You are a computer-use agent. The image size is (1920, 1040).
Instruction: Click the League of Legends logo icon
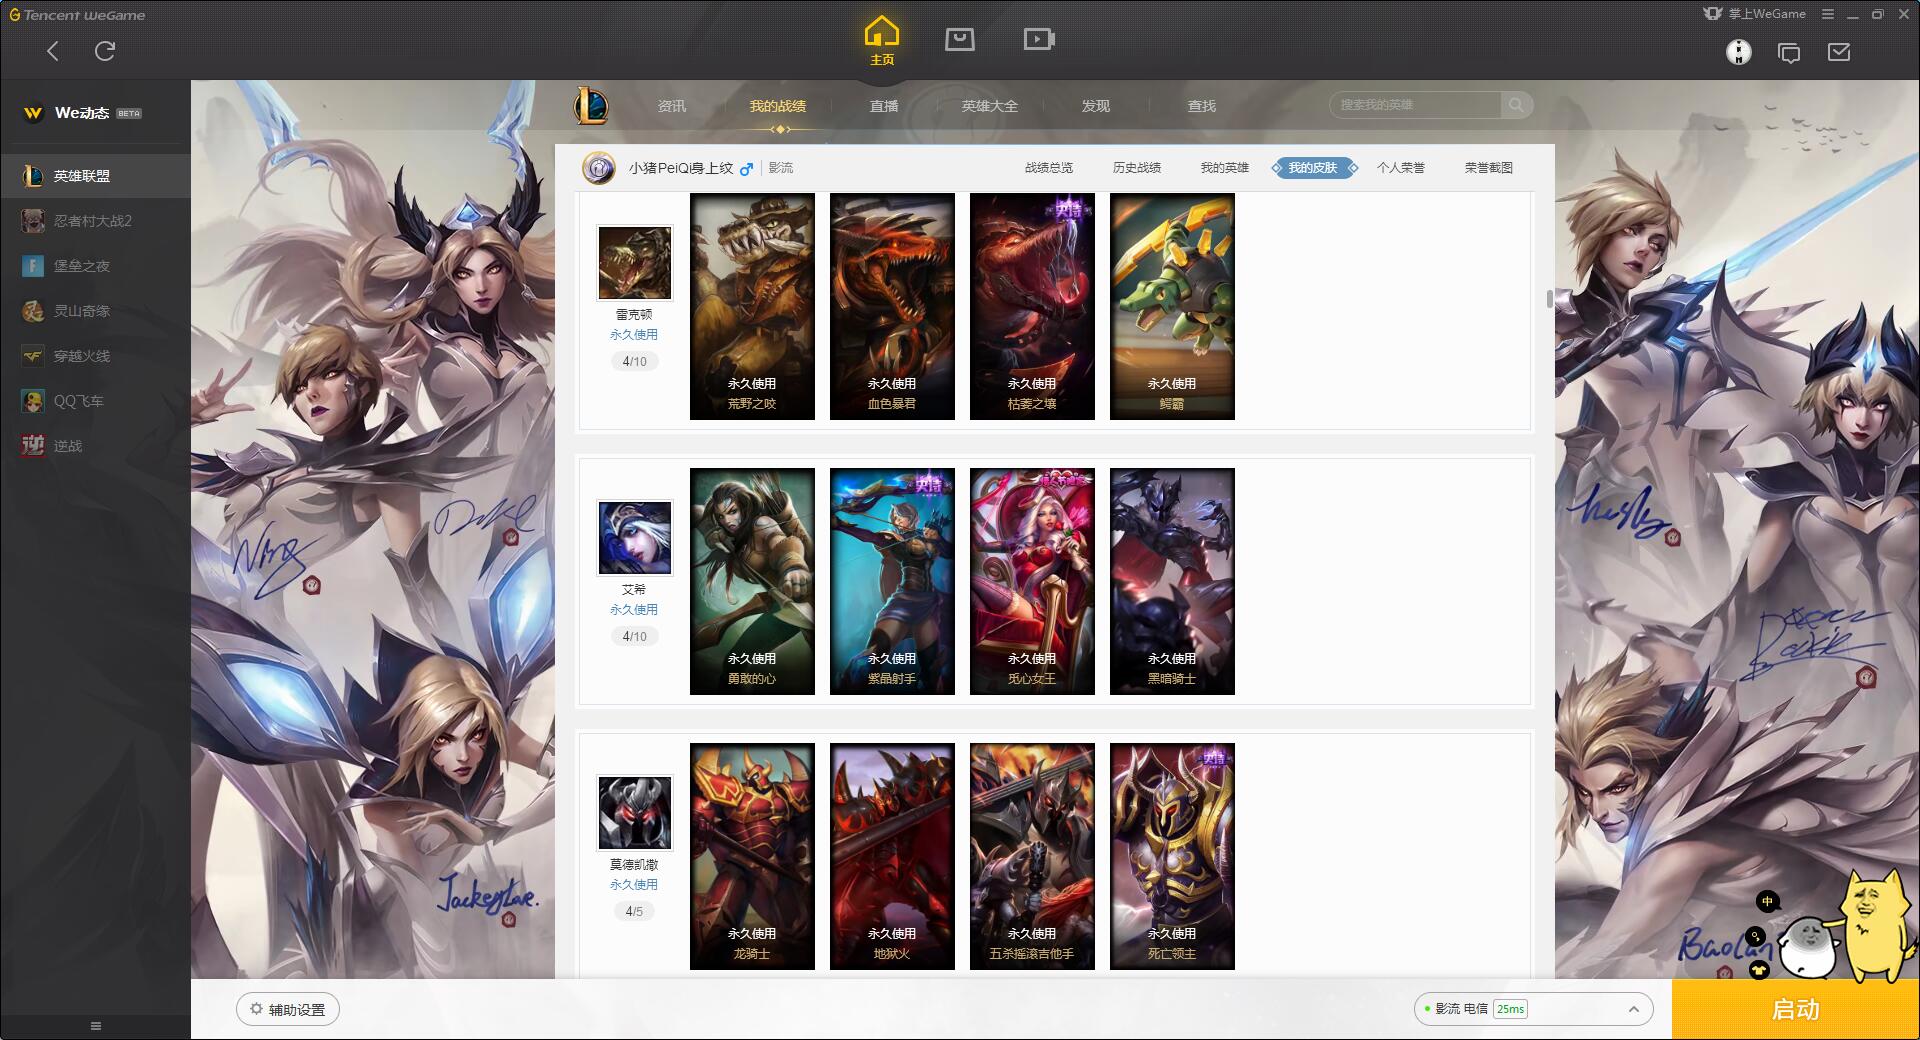pyautogui.click(x=591, y=105)
